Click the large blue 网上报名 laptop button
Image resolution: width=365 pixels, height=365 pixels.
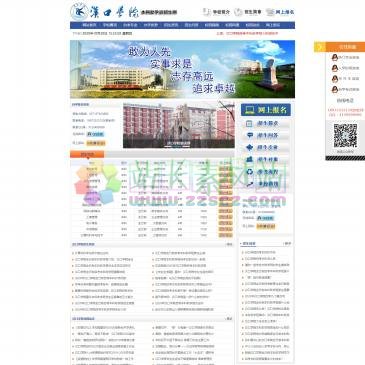click(x=266, y=110)
